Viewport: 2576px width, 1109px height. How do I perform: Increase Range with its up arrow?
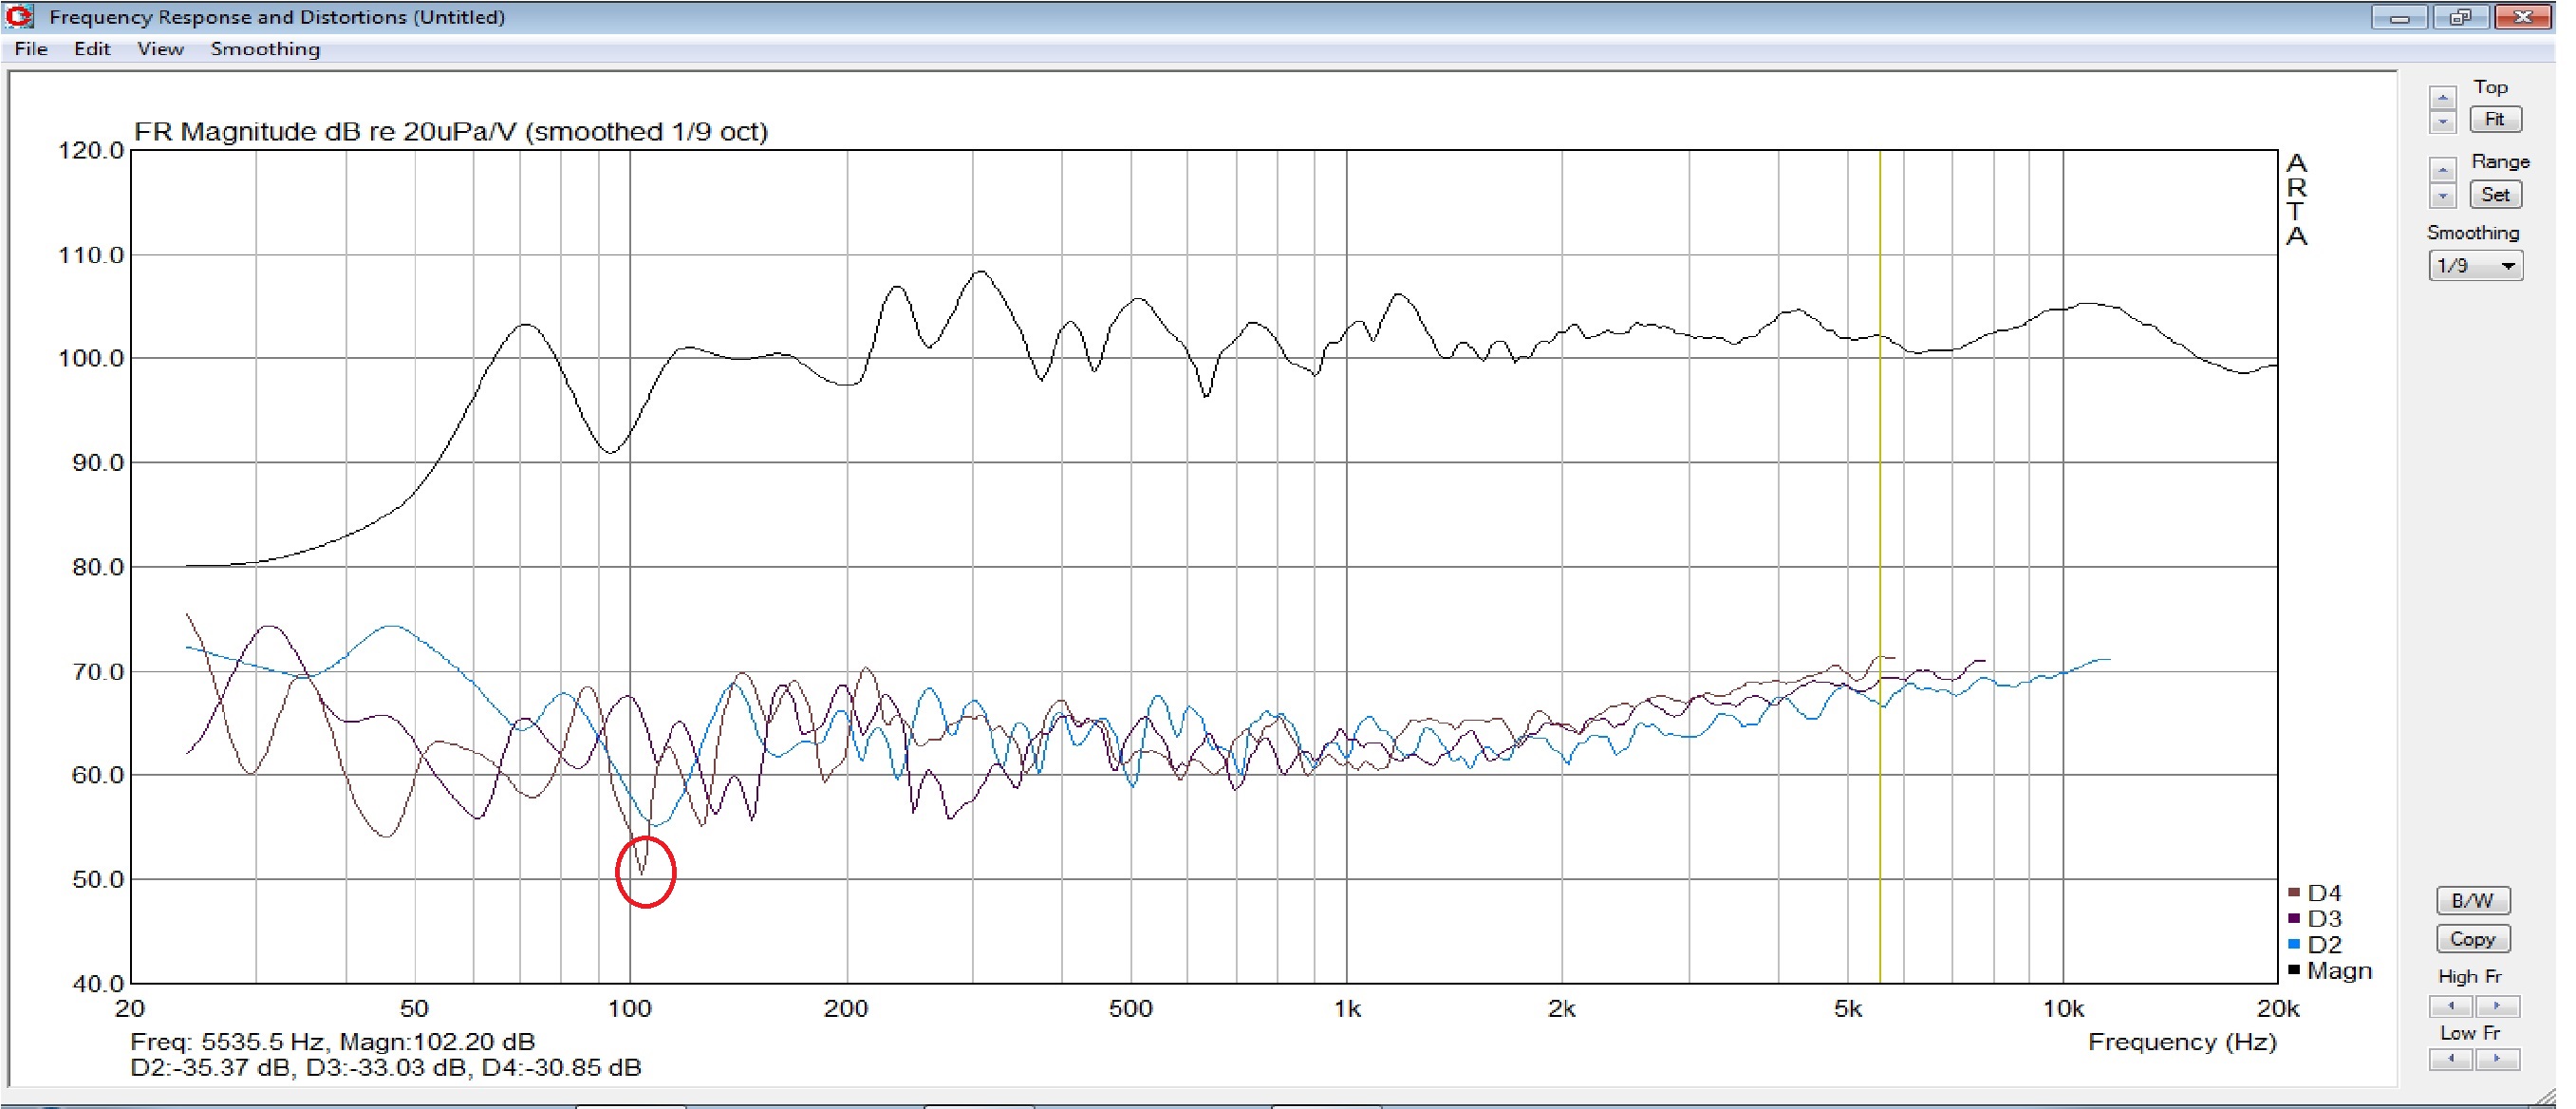2442,171
